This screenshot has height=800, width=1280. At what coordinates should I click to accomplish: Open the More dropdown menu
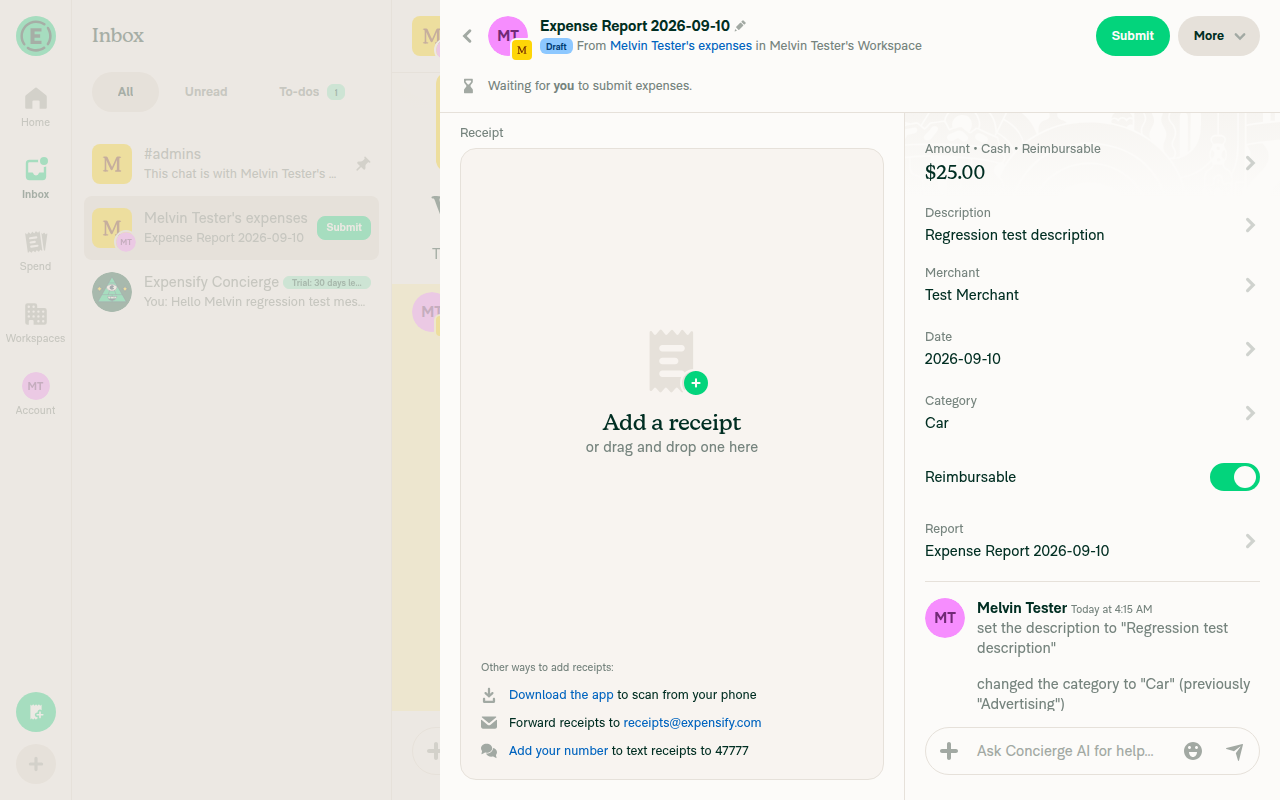[1219, 36]
